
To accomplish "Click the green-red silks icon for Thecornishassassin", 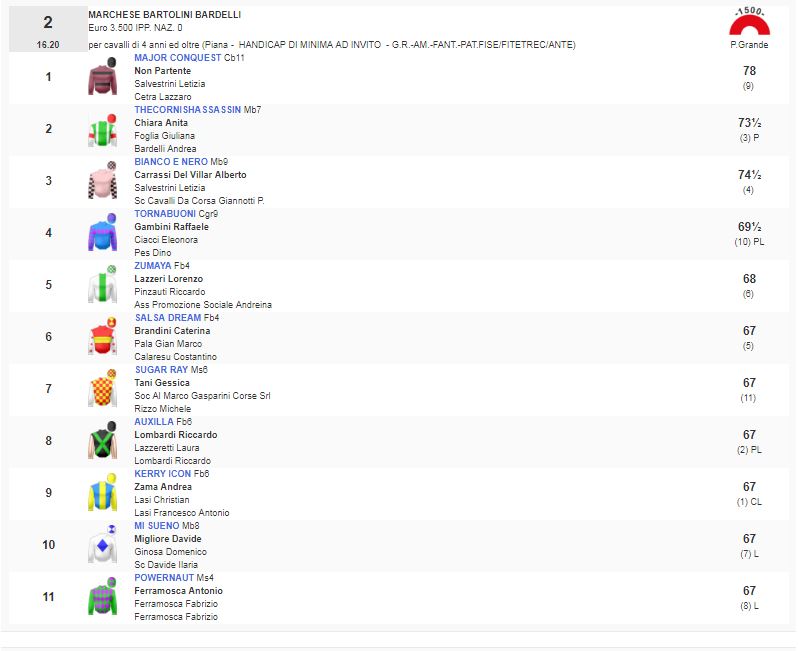I will 102,130.
